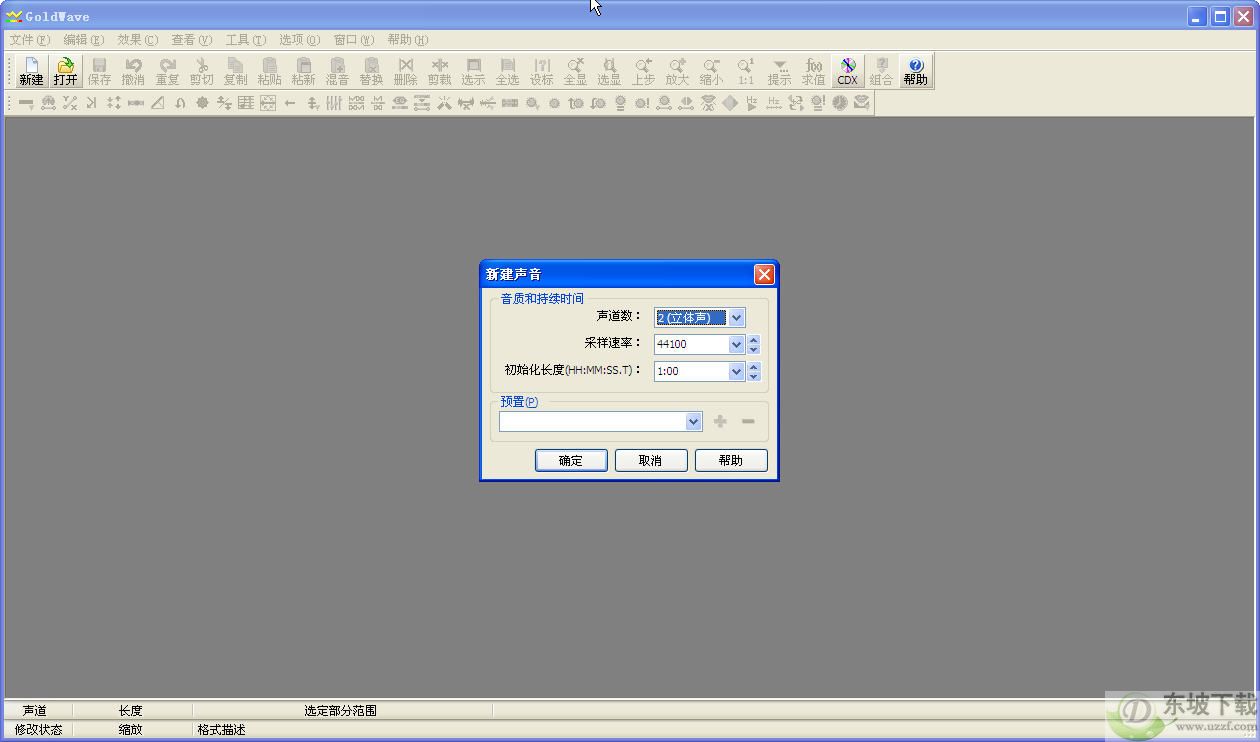Open the 帮助 (Help) menu in the menu bar
The width and height of the screenshot is (1260, 742).
point(408,40)
